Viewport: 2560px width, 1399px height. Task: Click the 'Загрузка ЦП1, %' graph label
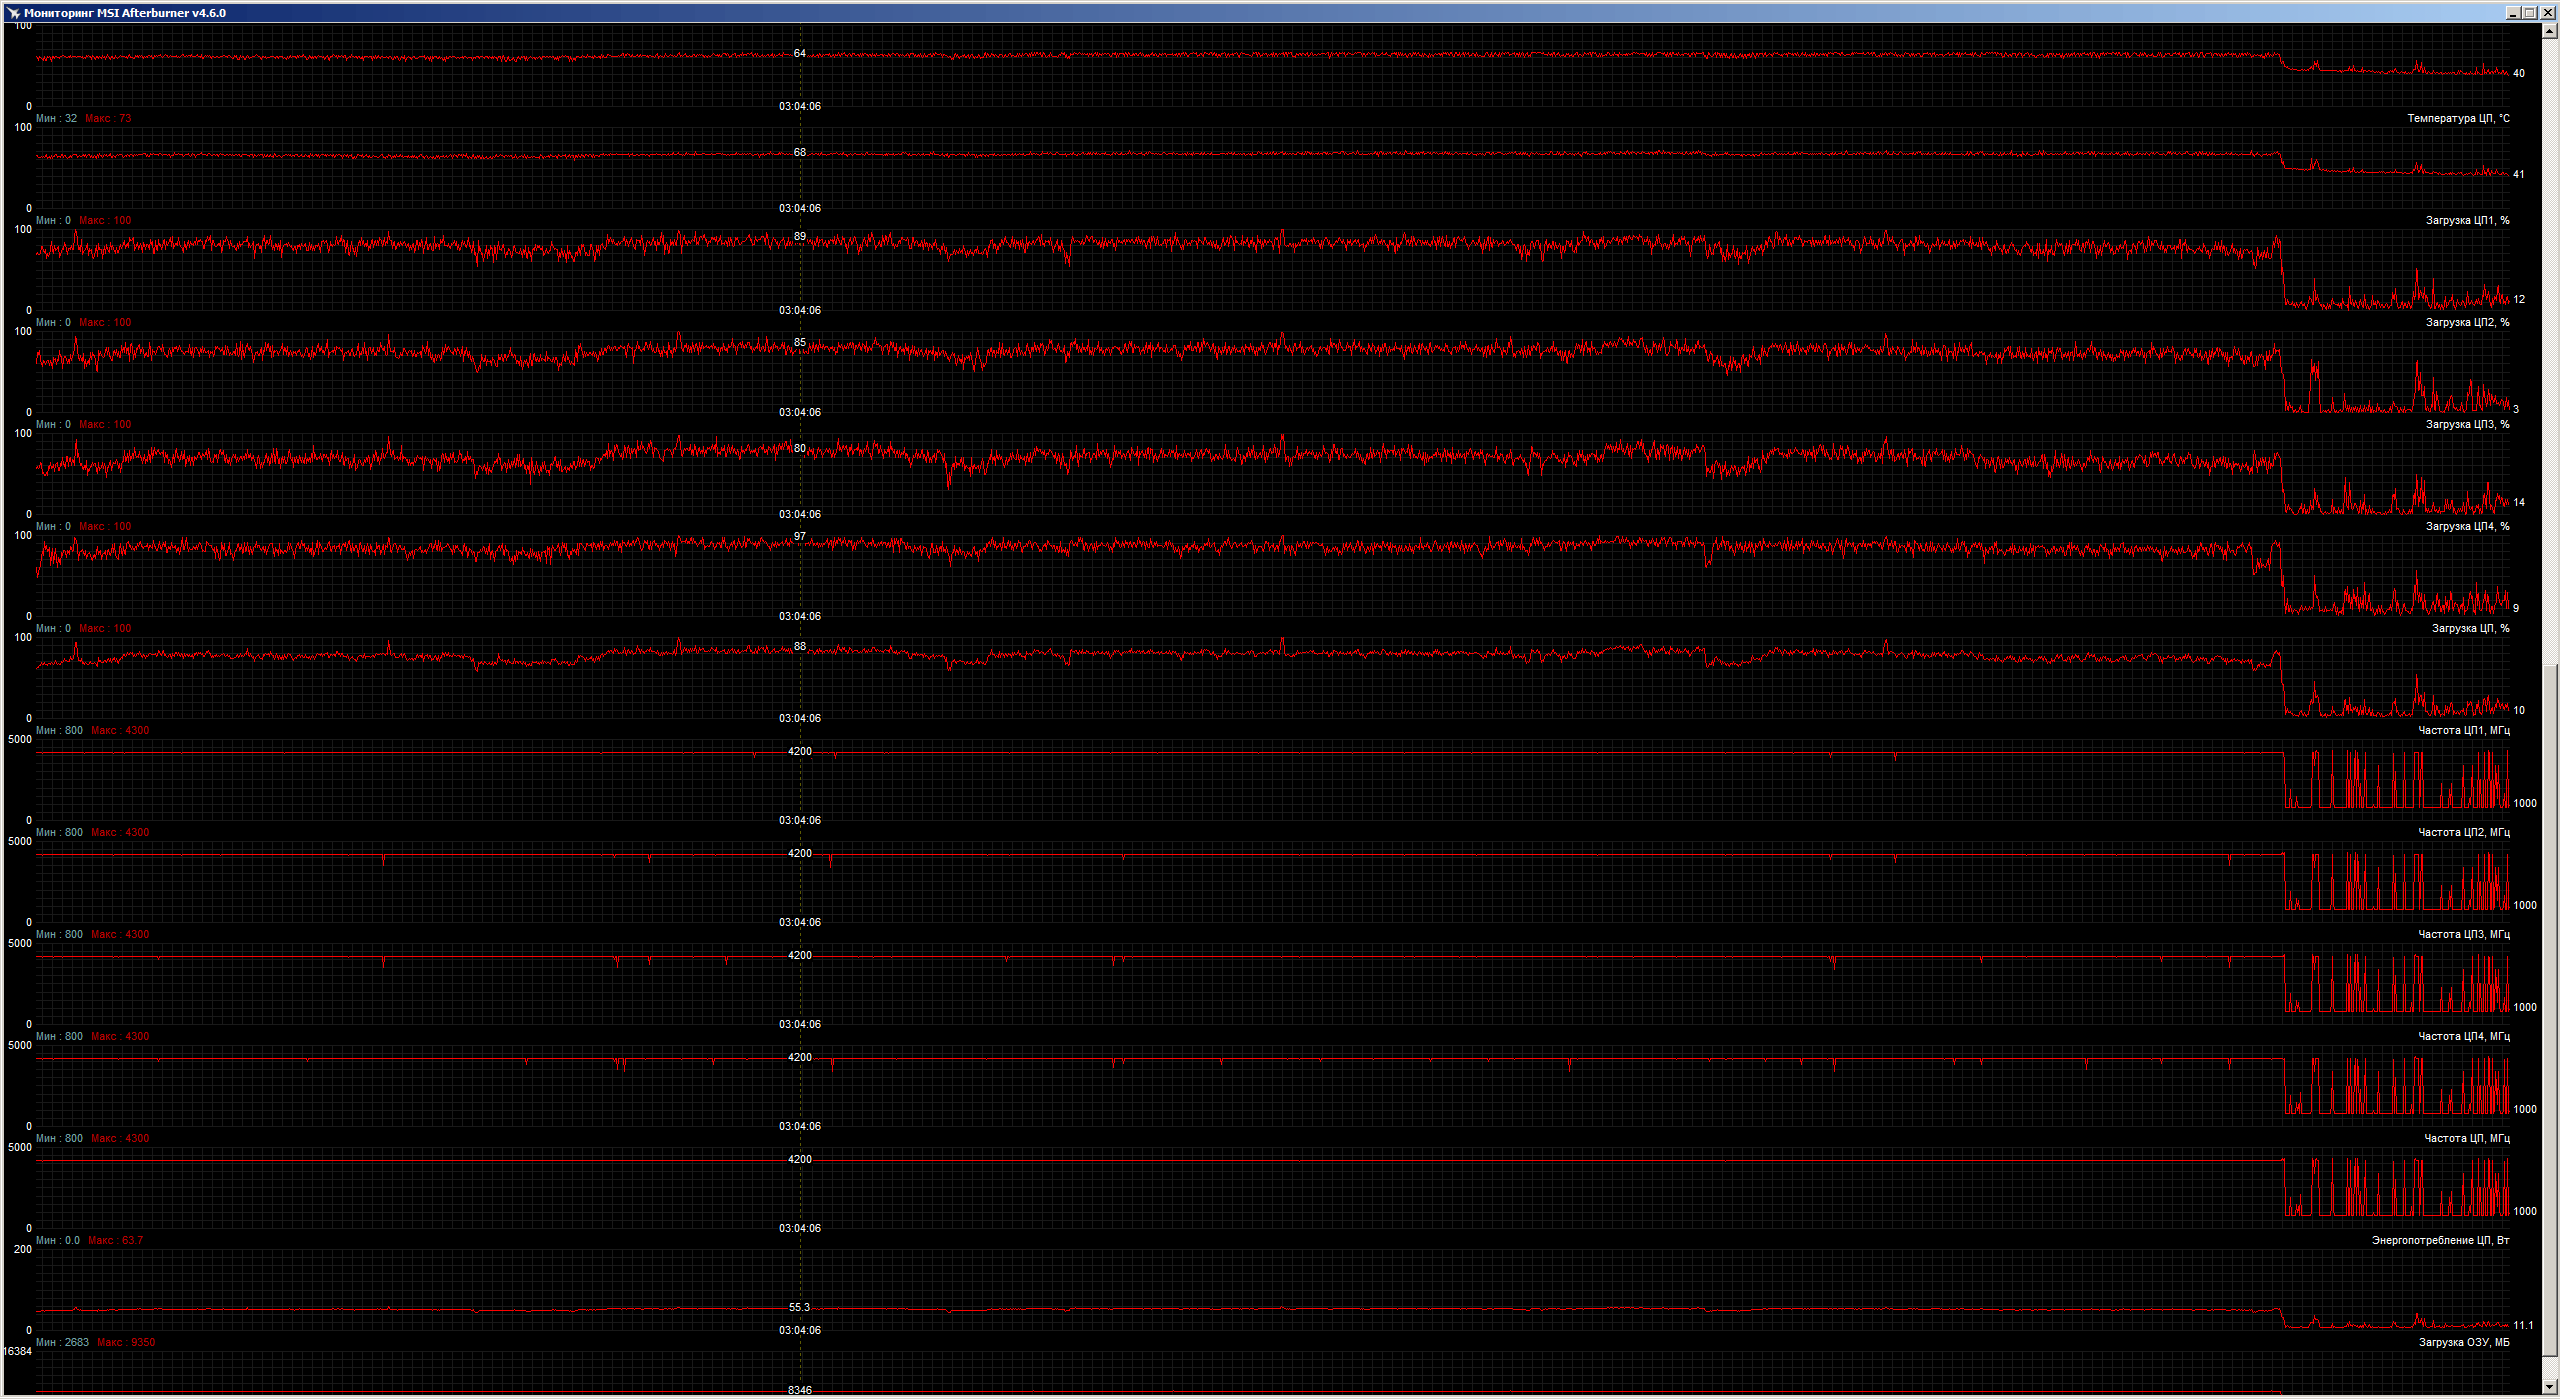tap(2466, 221)
